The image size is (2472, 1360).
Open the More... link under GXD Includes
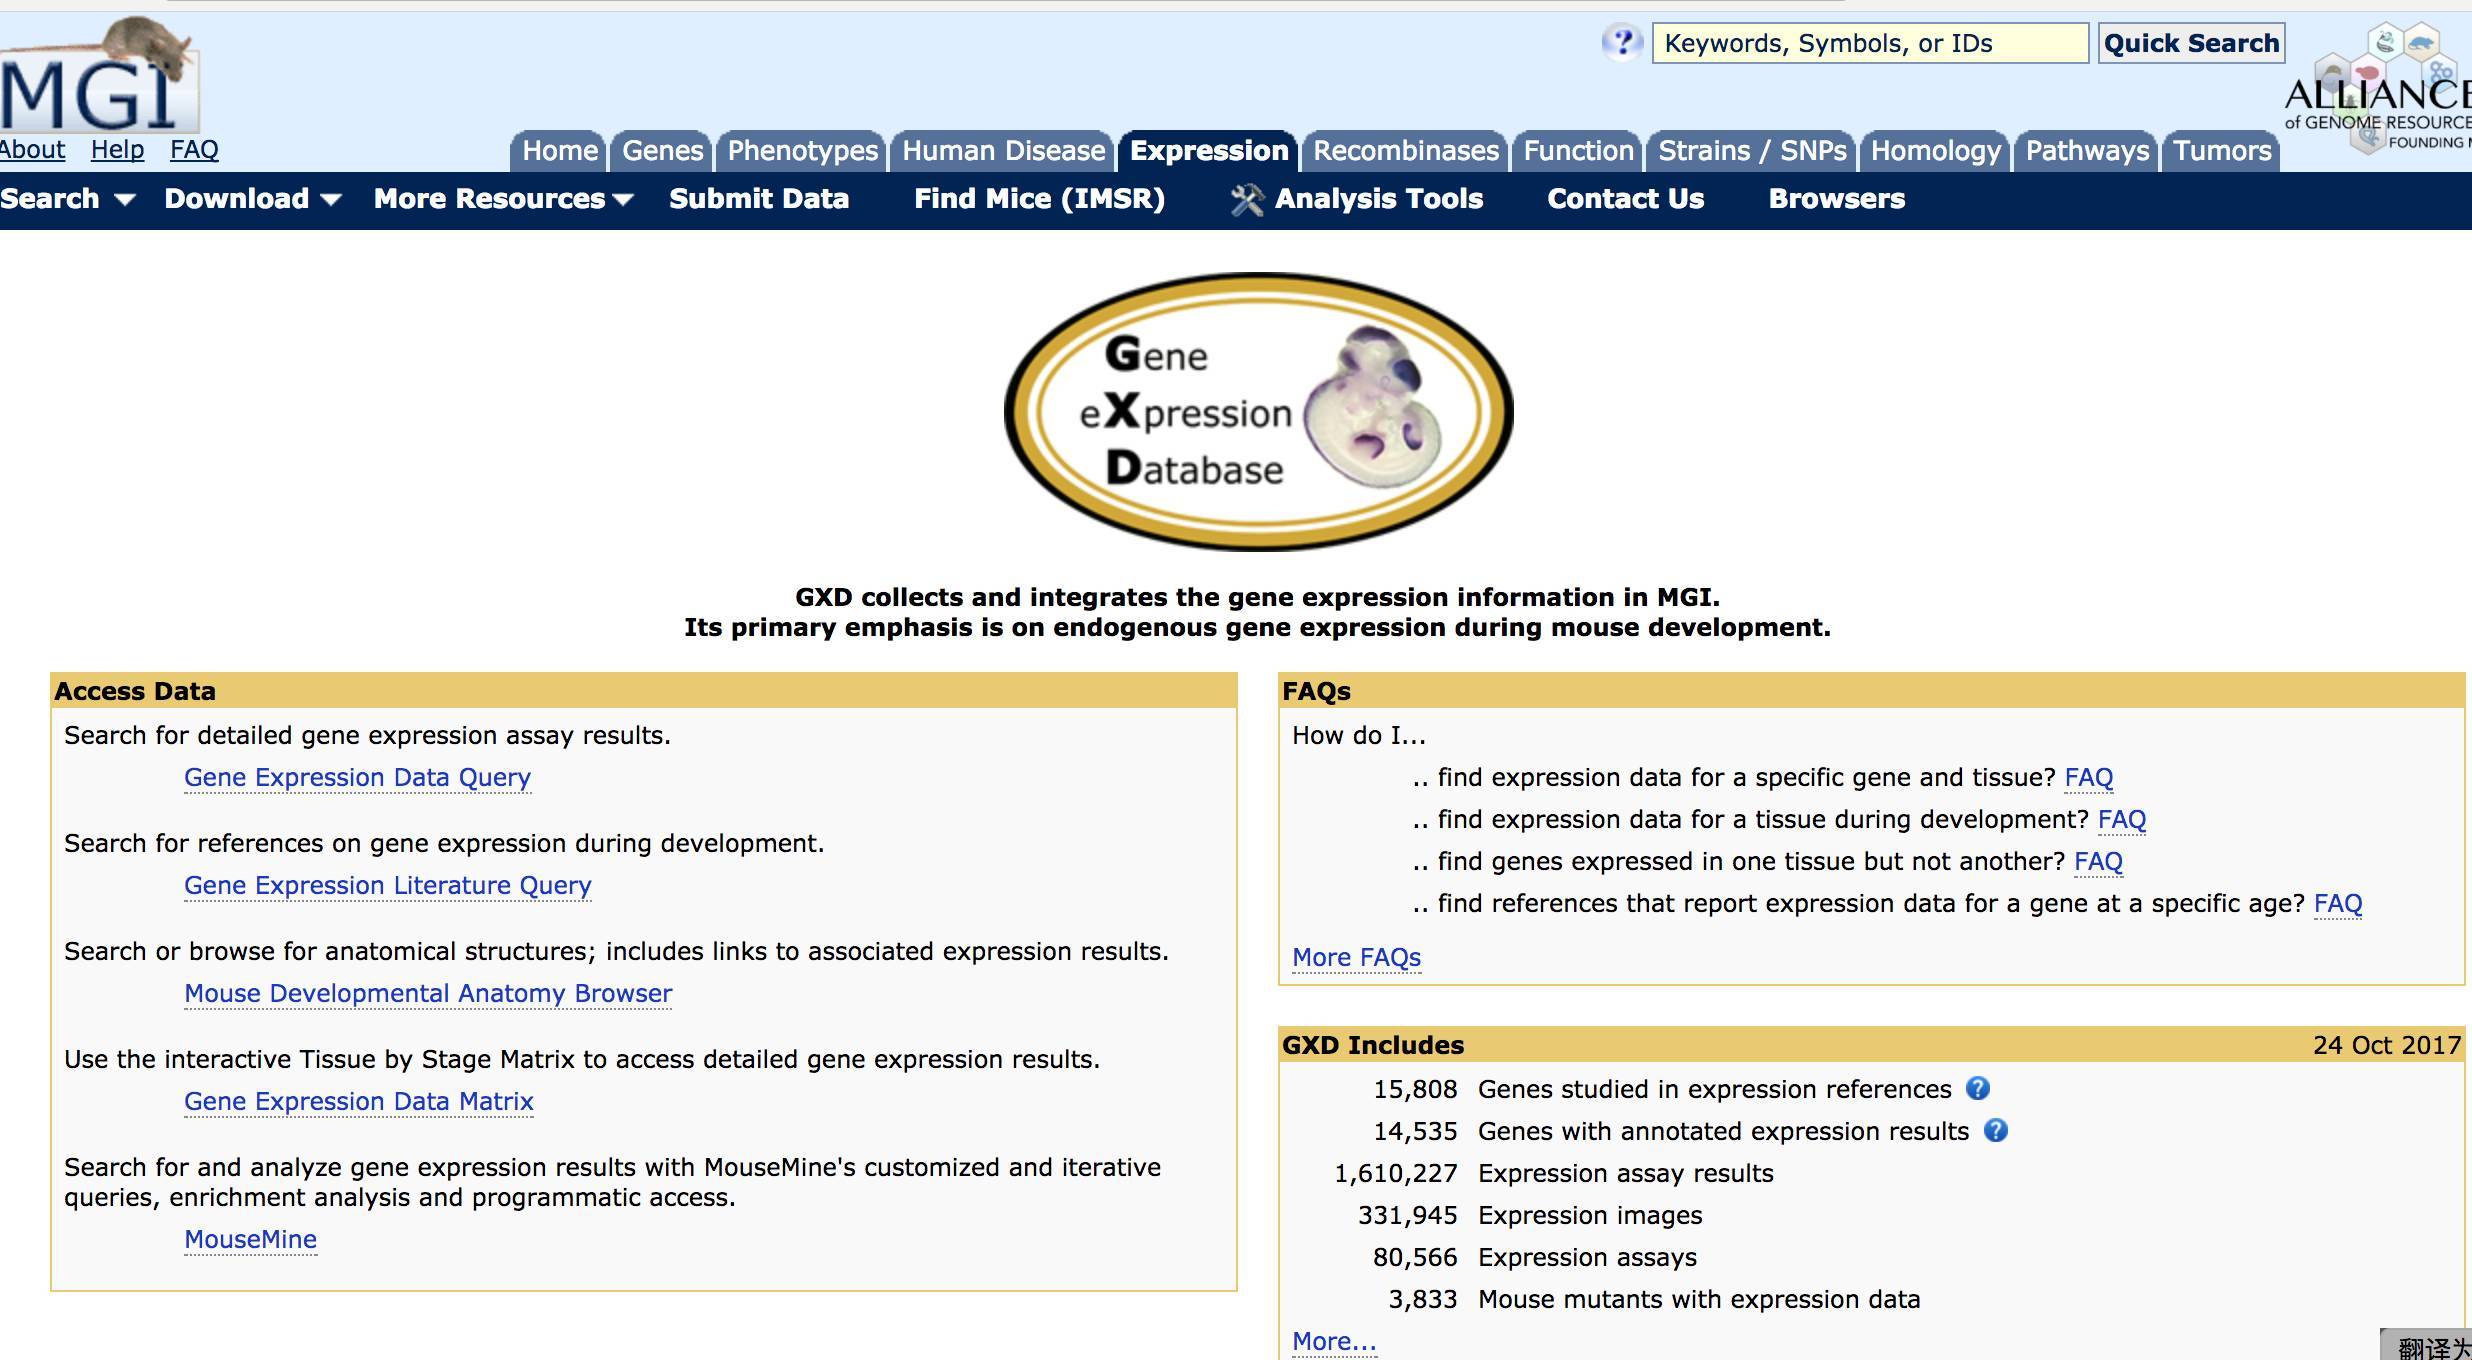pos(1334,1342)
